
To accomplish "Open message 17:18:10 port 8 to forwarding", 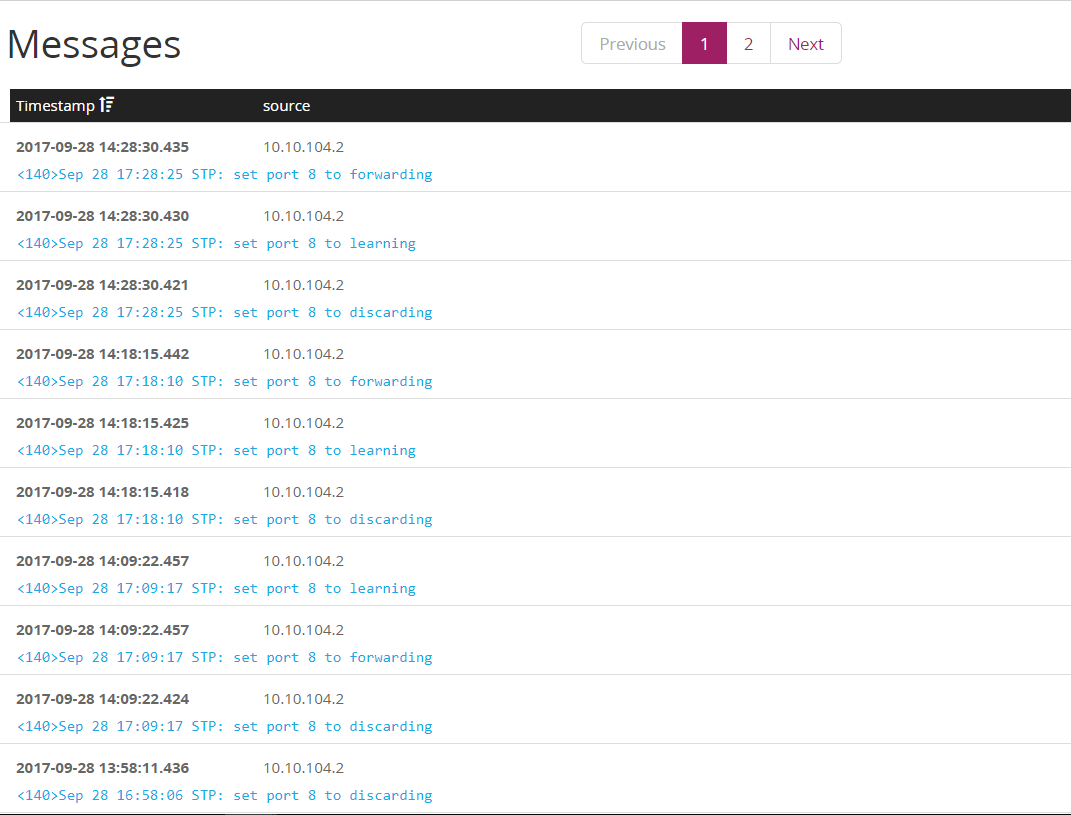I will click(x=225, y=382).
